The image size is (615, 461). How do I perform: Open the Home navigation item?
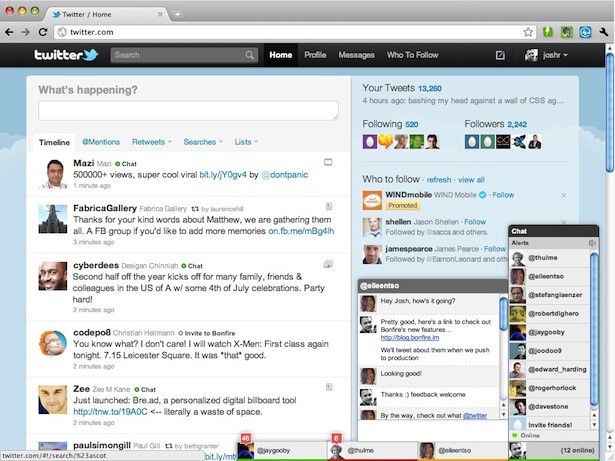(x=280, y=55)
